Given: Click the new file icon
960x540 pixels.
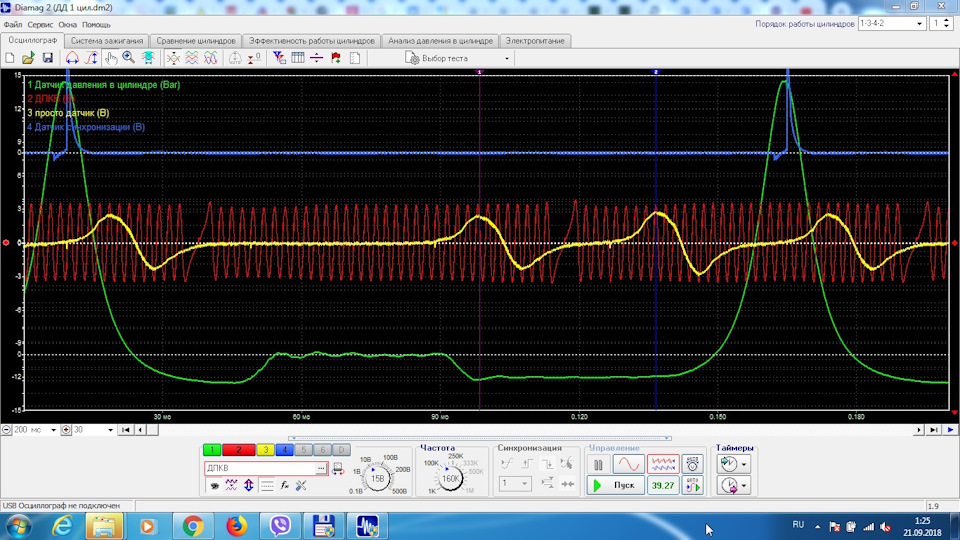Looking at the screenshot, I should pyautogui.click(x=10, y=58).
